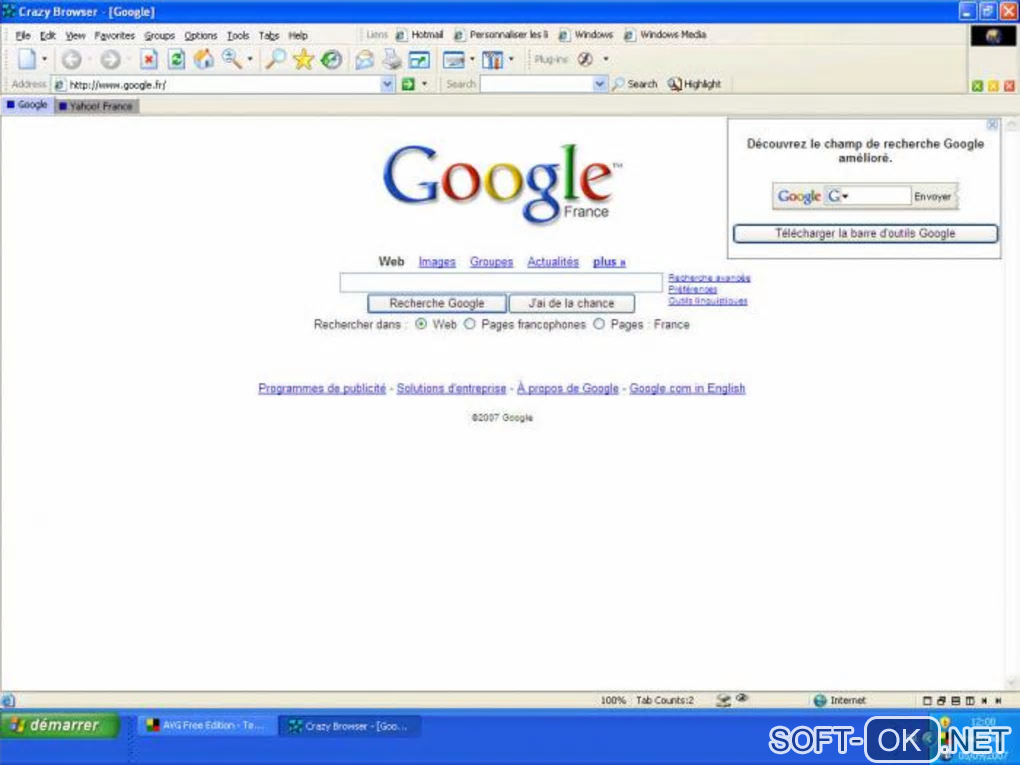Click Télécharger la barre d'outils Google
Screen dimensions: 1020x765
coord(865,234)
